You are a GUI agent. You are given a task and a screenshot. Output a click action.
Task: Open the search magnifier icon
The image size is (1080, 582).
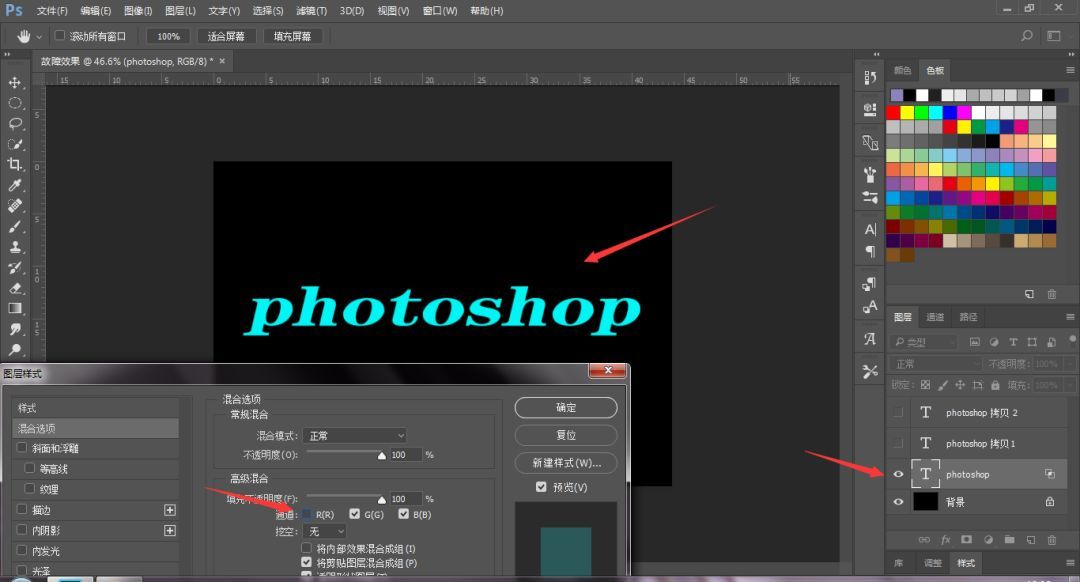1027,36
